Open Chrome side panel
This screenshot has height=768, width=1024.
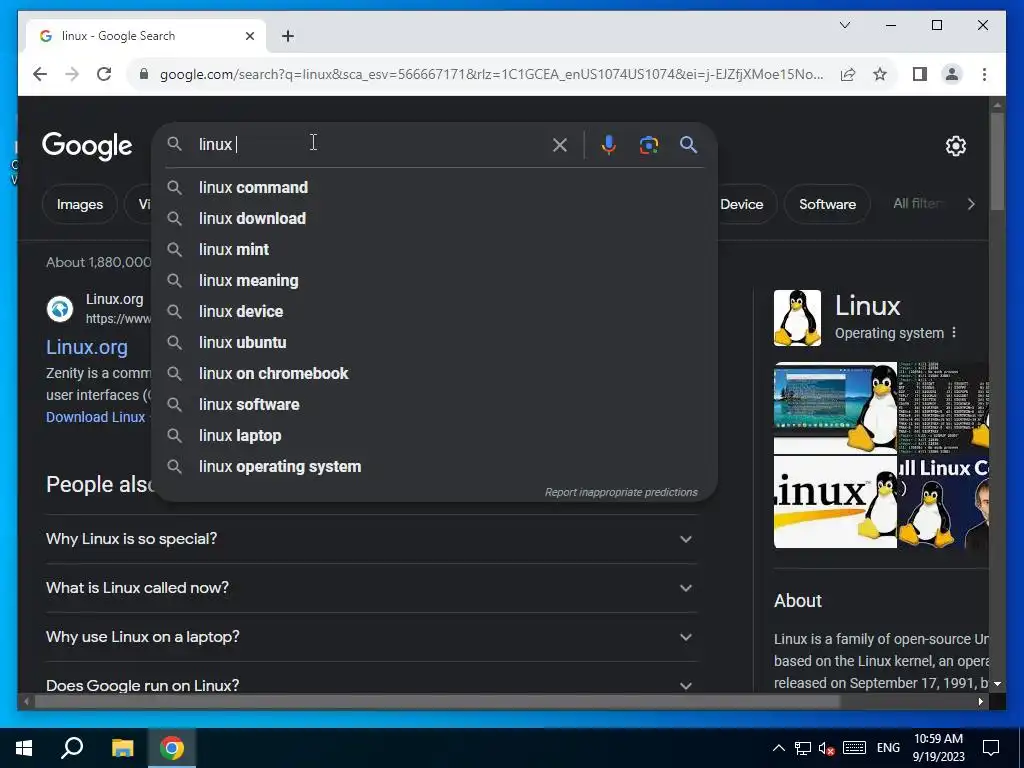click(920, 74)
